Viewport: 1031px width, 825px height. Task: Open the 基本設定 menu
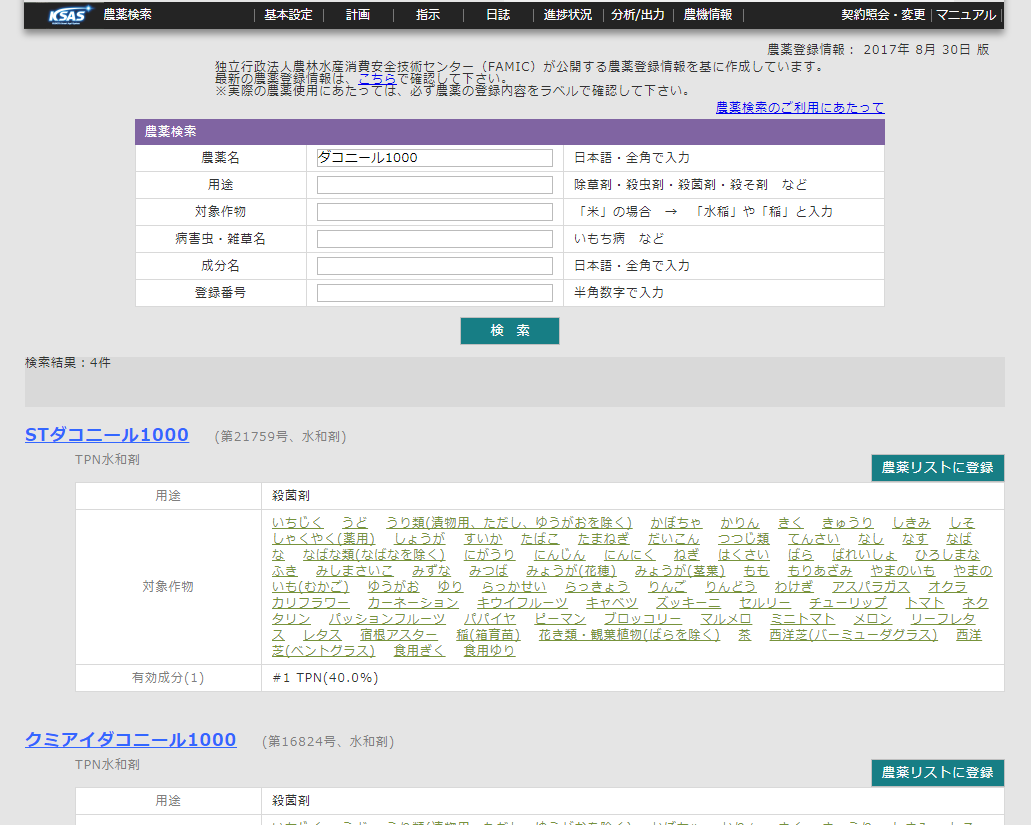(288, 14)
